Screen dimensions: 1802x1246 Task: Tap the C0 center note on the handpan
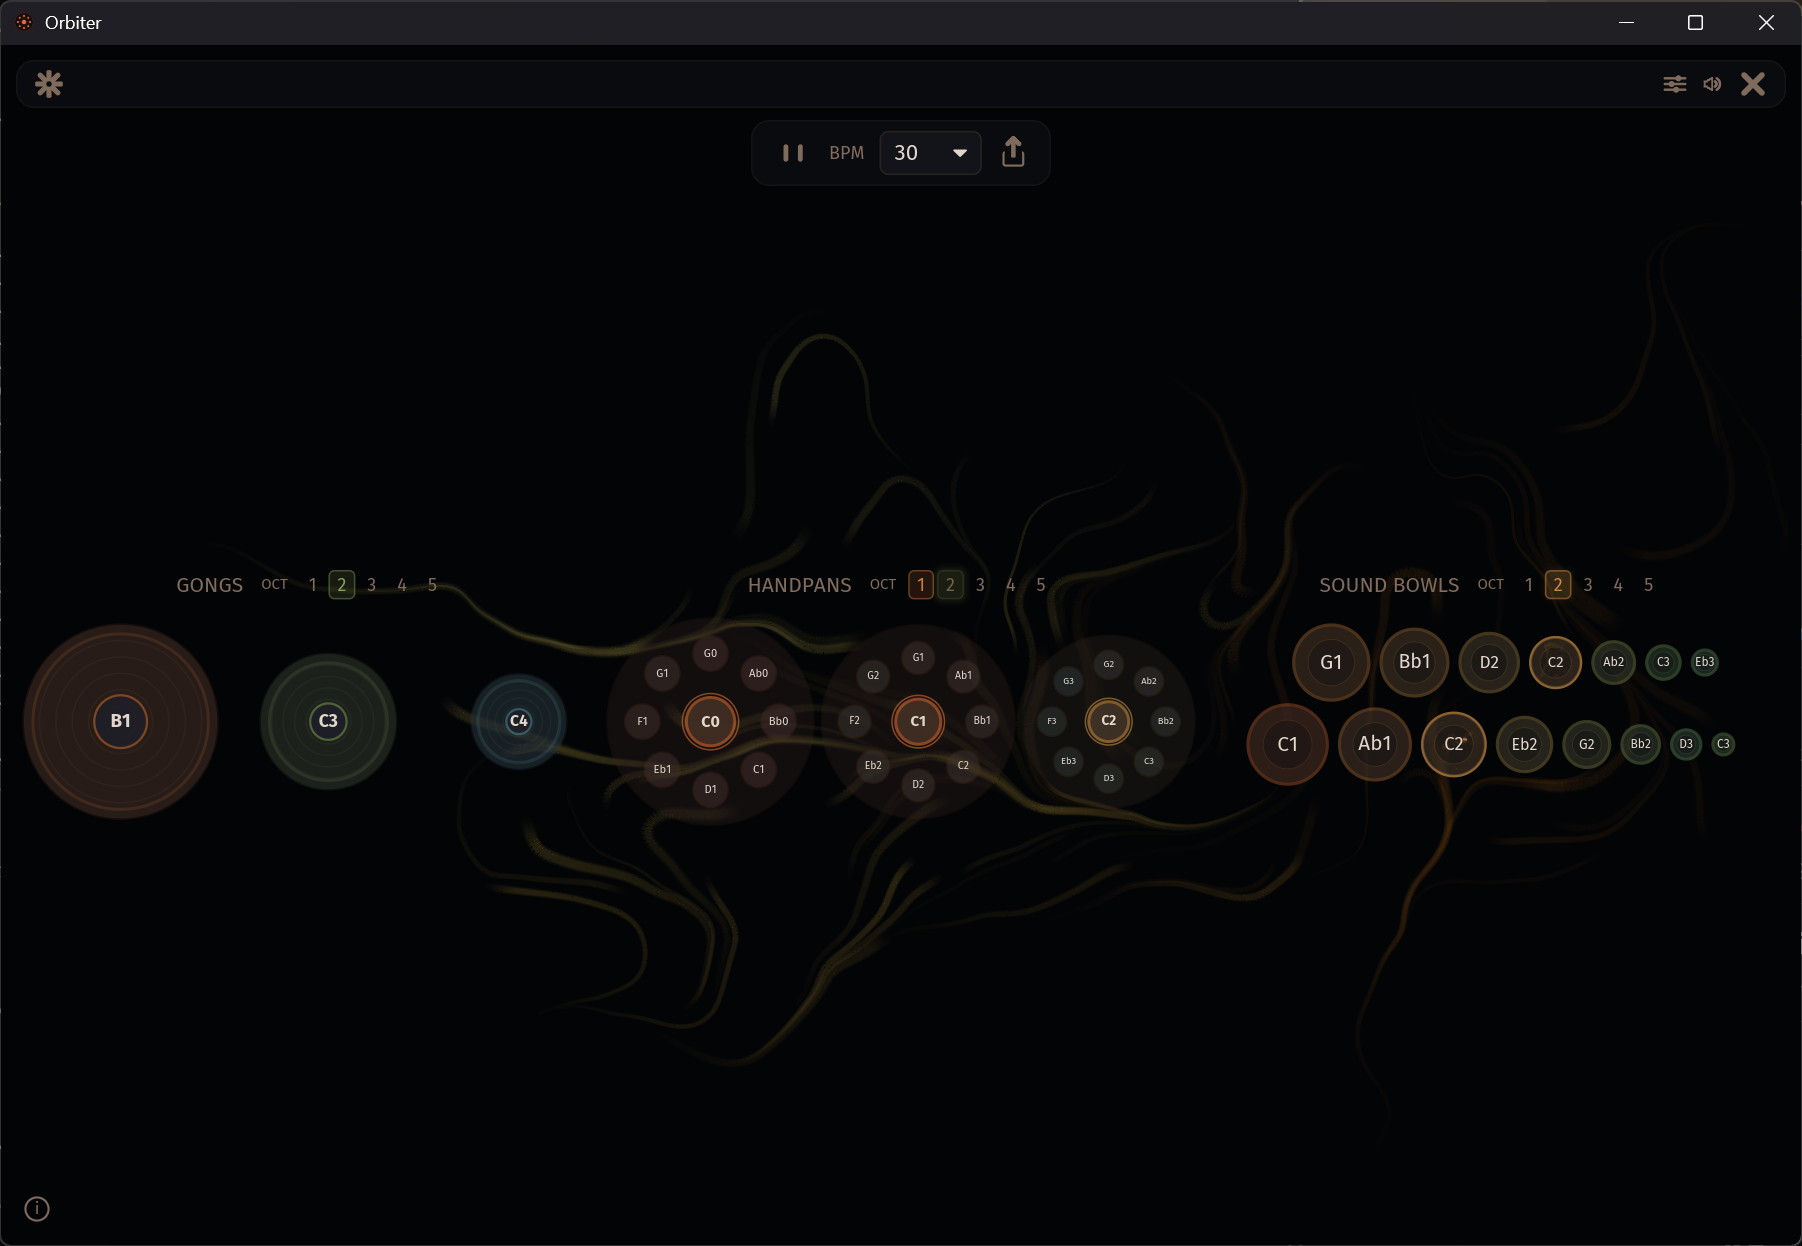coord(709,721)
